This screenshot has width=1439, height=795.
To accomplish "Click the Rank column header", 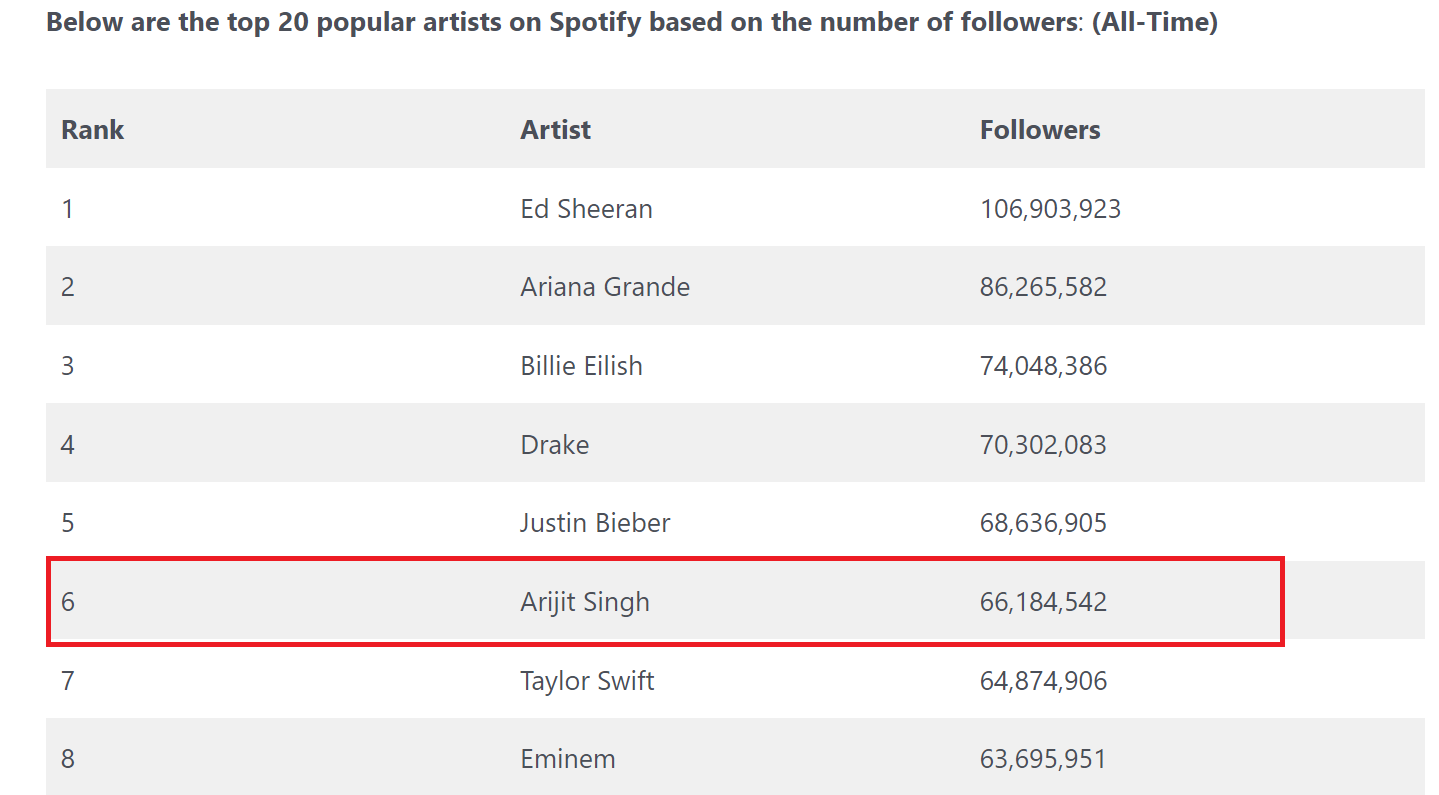I will tap(93, 130).
